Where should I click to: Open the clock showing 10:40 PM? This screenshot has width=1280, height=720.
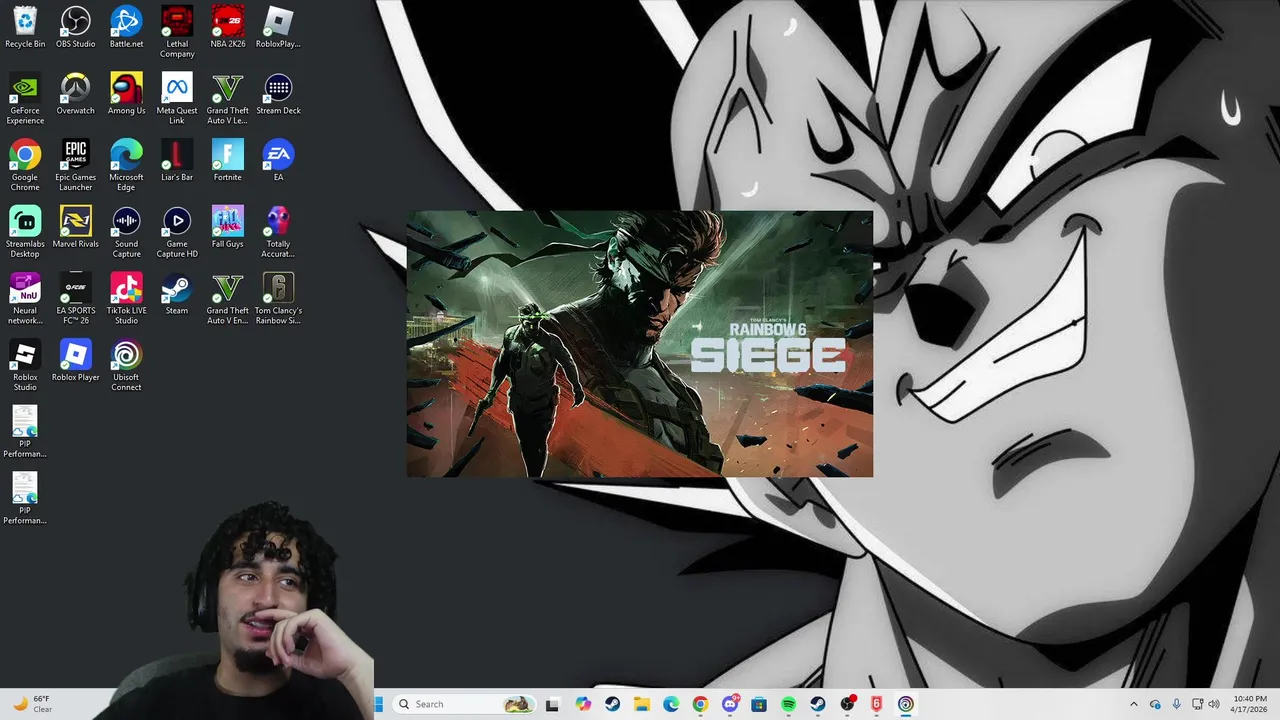1250,704
